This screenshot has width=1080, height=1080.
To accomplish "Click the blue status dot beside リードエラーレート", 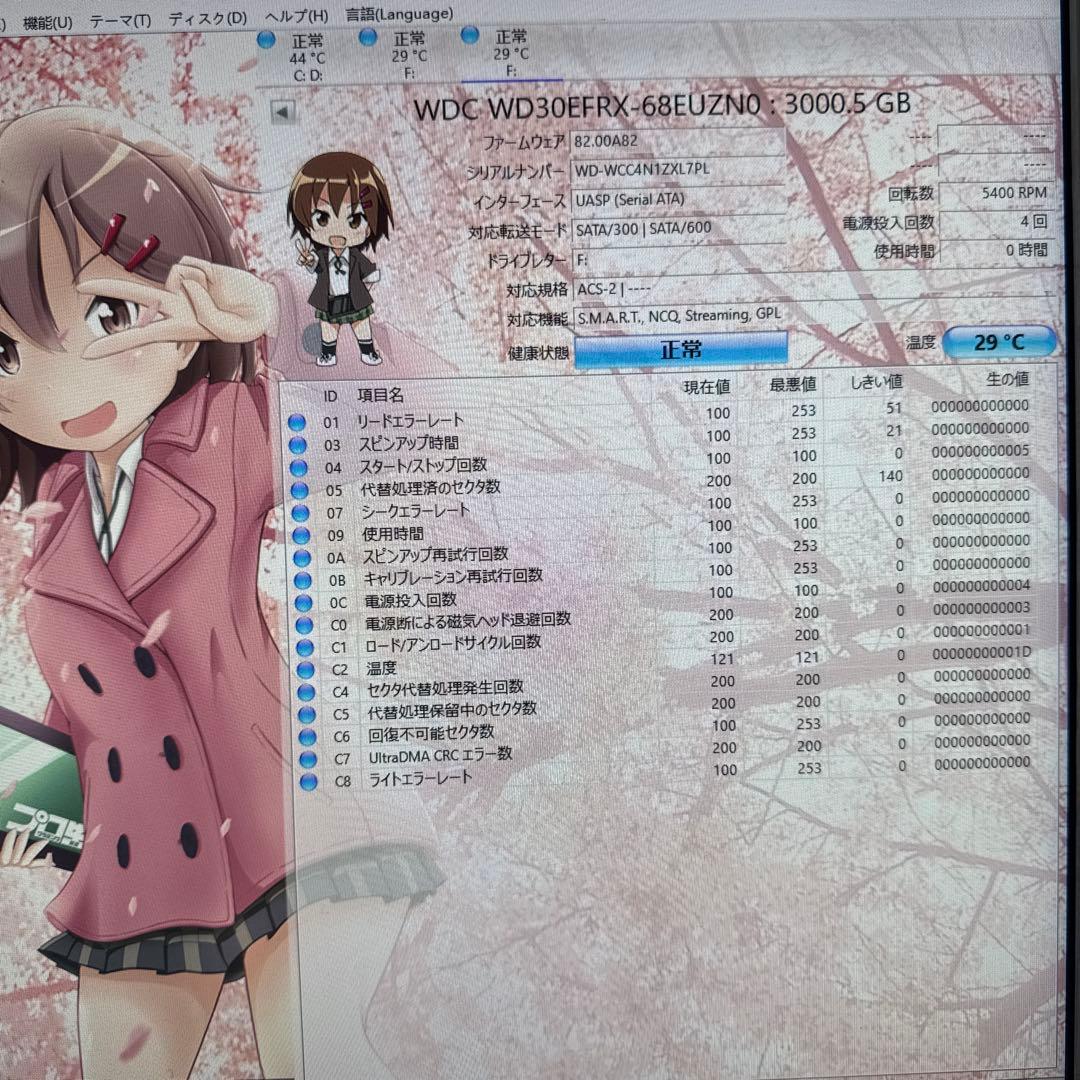I will pyautogui.click(x=298, y=420).
